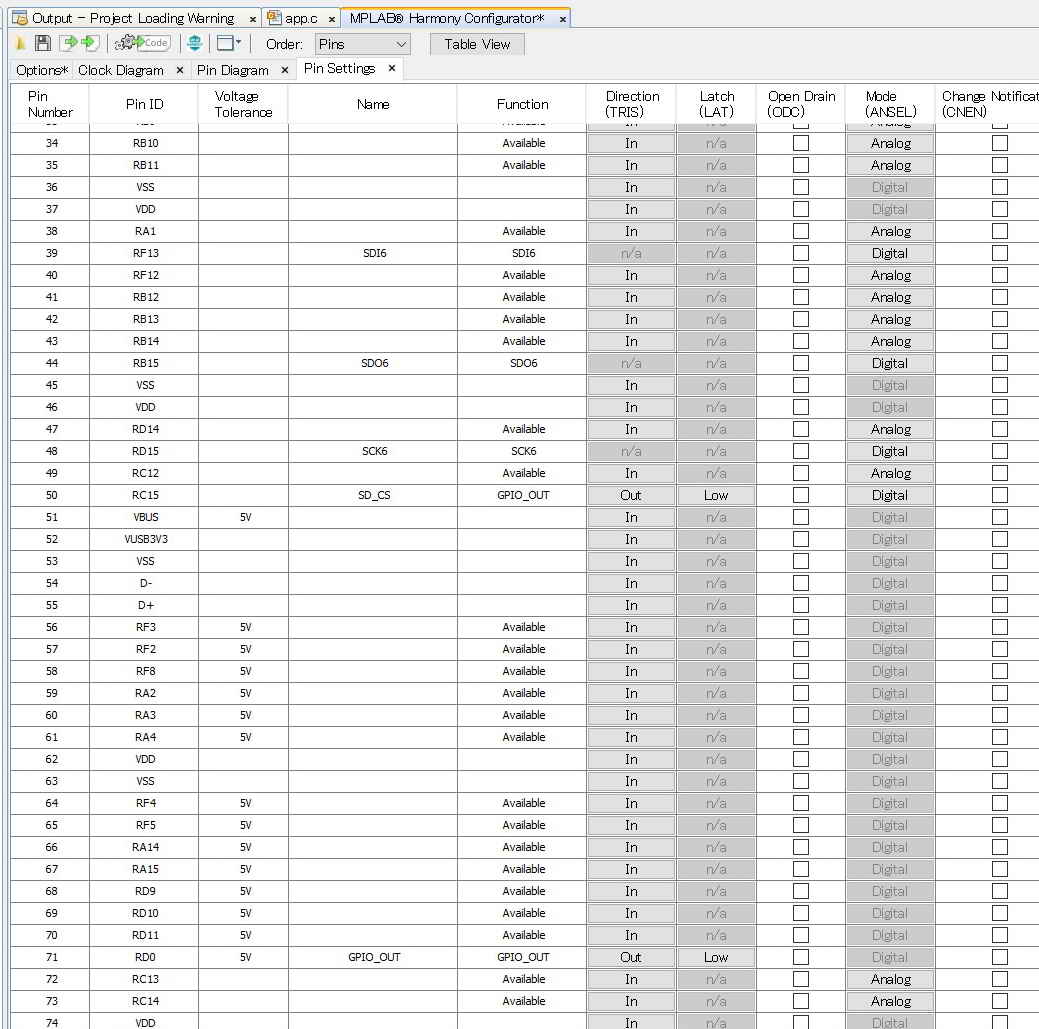Viewport: 1039px width, 1029px height.
Task: Toggle Analog mode for pin RC12
Action: point(890,473)
